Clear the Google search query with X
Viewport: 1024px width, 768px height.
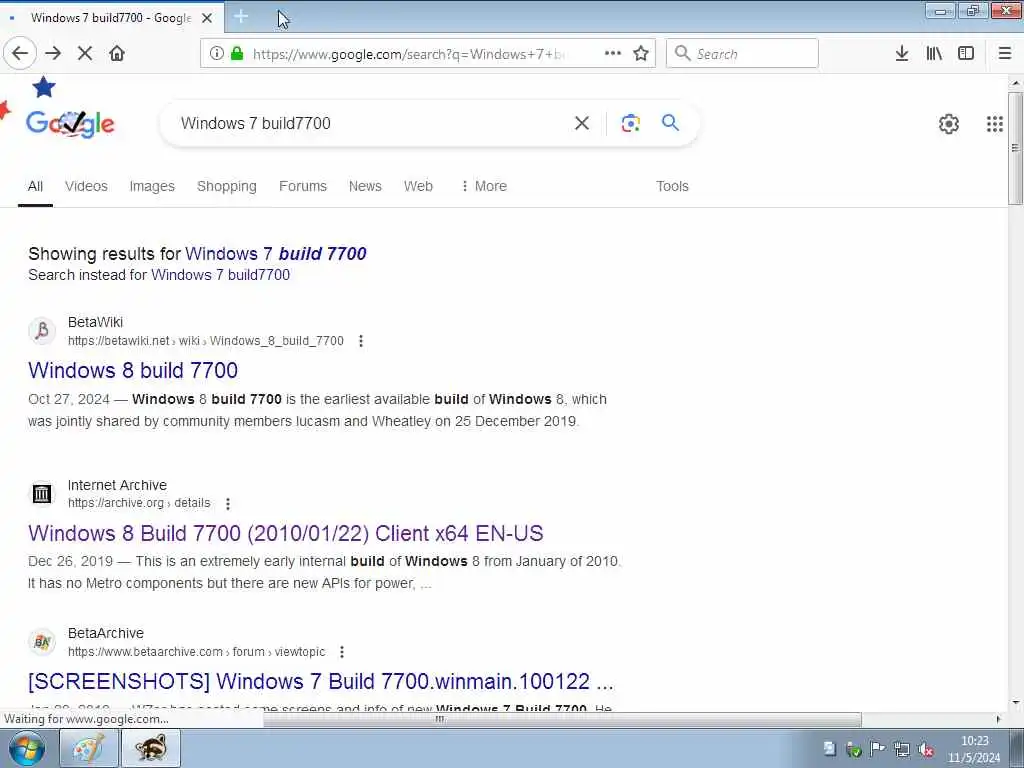coord(582,123)
